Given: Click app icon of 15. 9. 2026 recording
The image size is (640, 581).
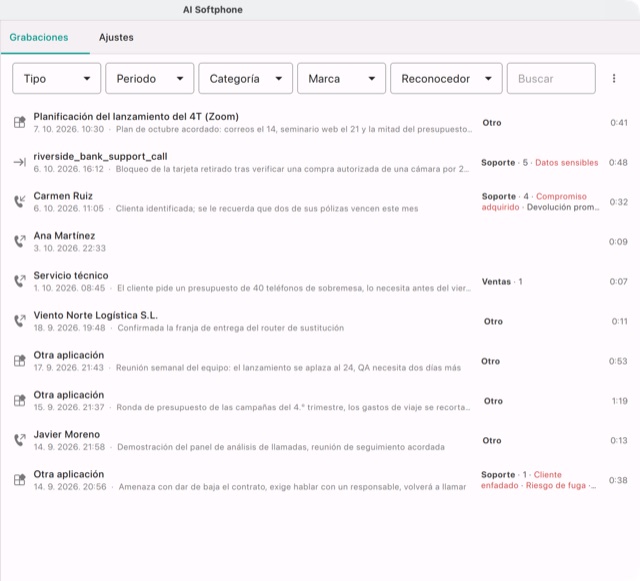Looking at the screenshot, I should 20,401.
